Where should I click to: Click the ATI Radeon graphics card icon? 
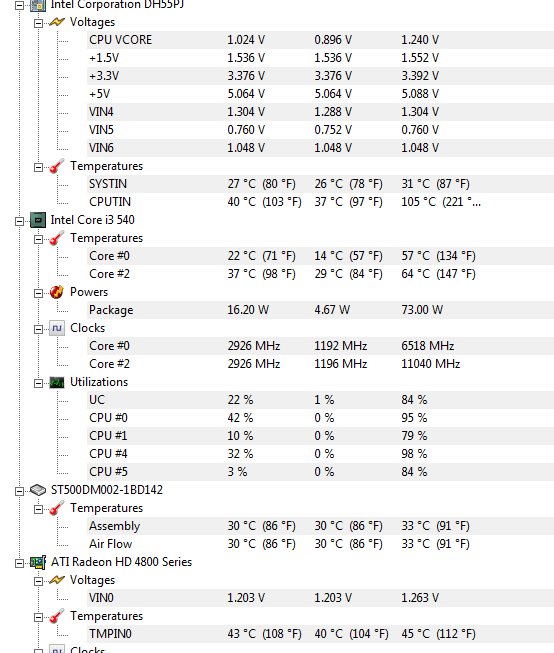pyautogui.click(x=38, y=562)
